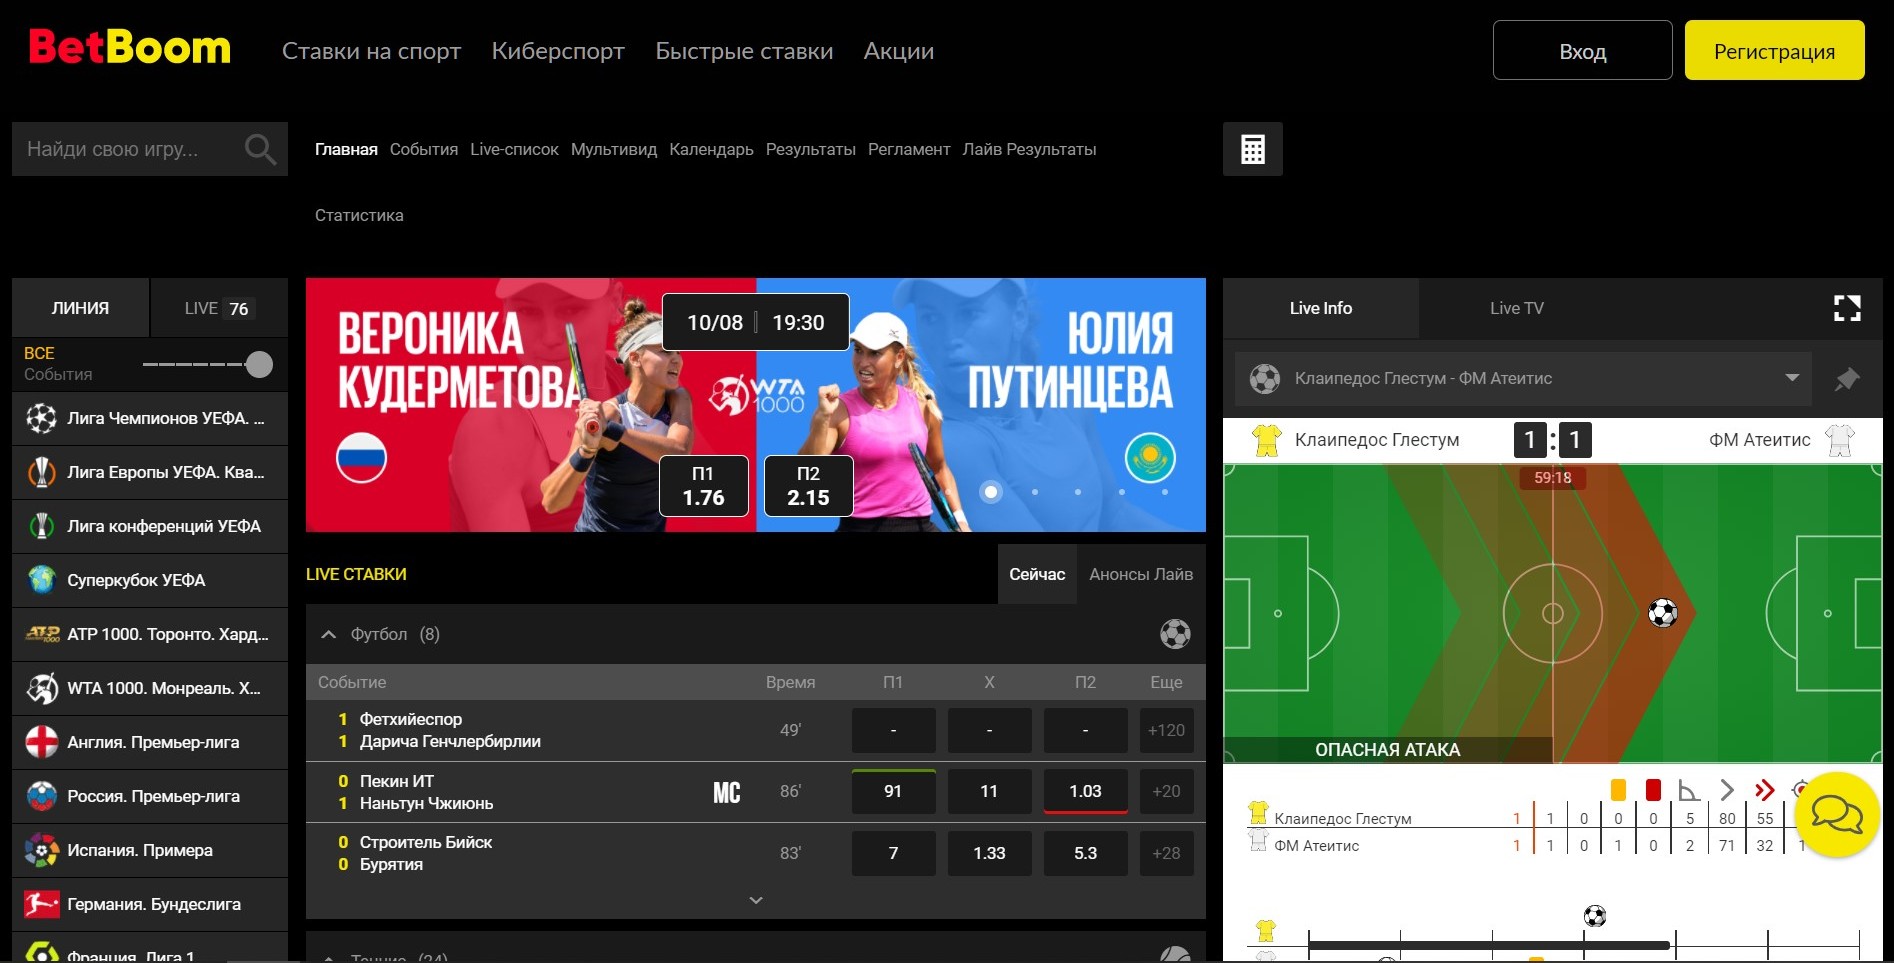
Task: Click the soccer ball on the pitch
Action: tap(1662, 613)
